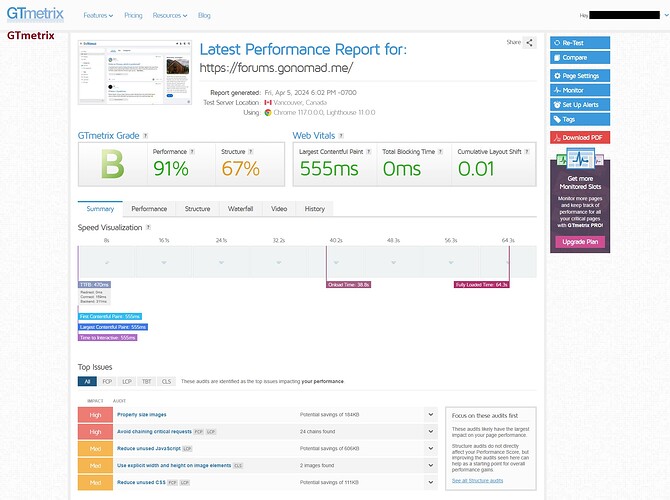Viewport: 670px width, 500px height.
Task: Click the Fully Loaded Time marker
Action: tap(482, 285)
